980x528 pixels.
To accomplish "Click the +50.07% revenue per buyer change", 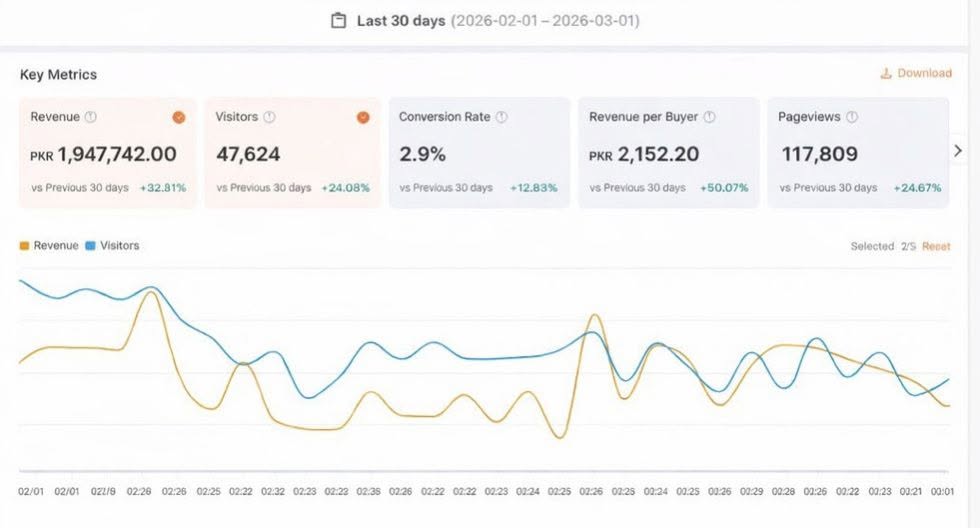I will pos(724,188).
